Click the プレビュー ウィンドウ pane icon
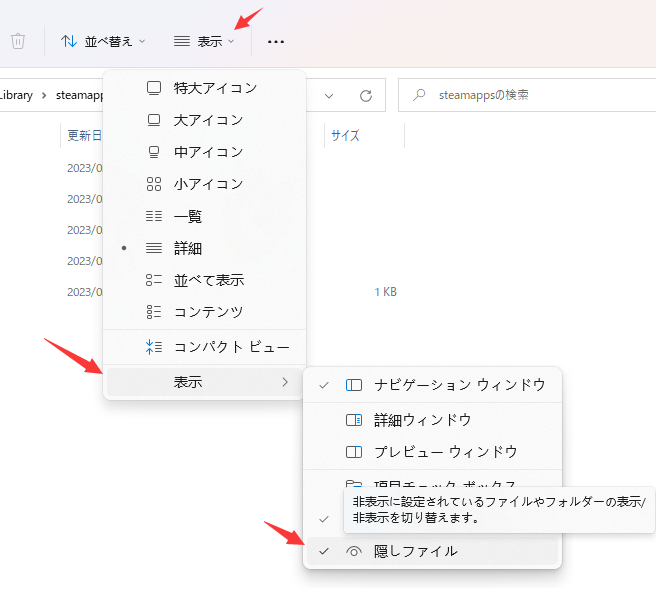The image size is (656, 611). [x=354, y=452]
